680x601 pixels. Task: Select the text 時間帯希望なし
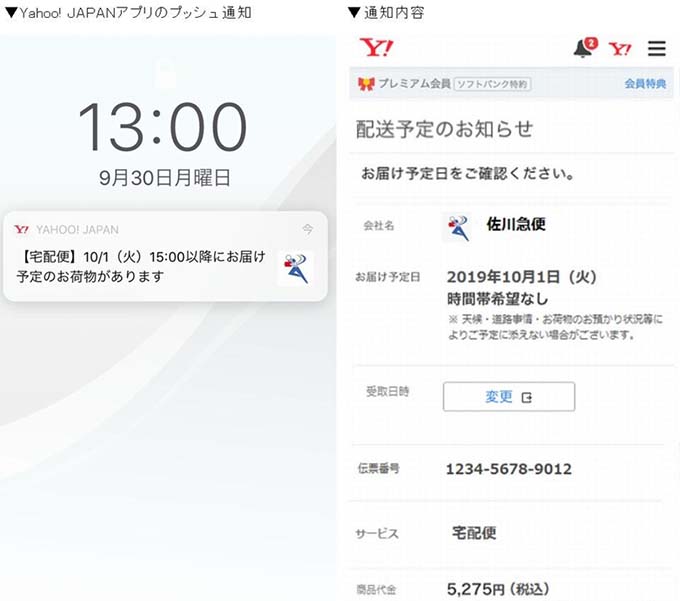click(x=497, y=298)
